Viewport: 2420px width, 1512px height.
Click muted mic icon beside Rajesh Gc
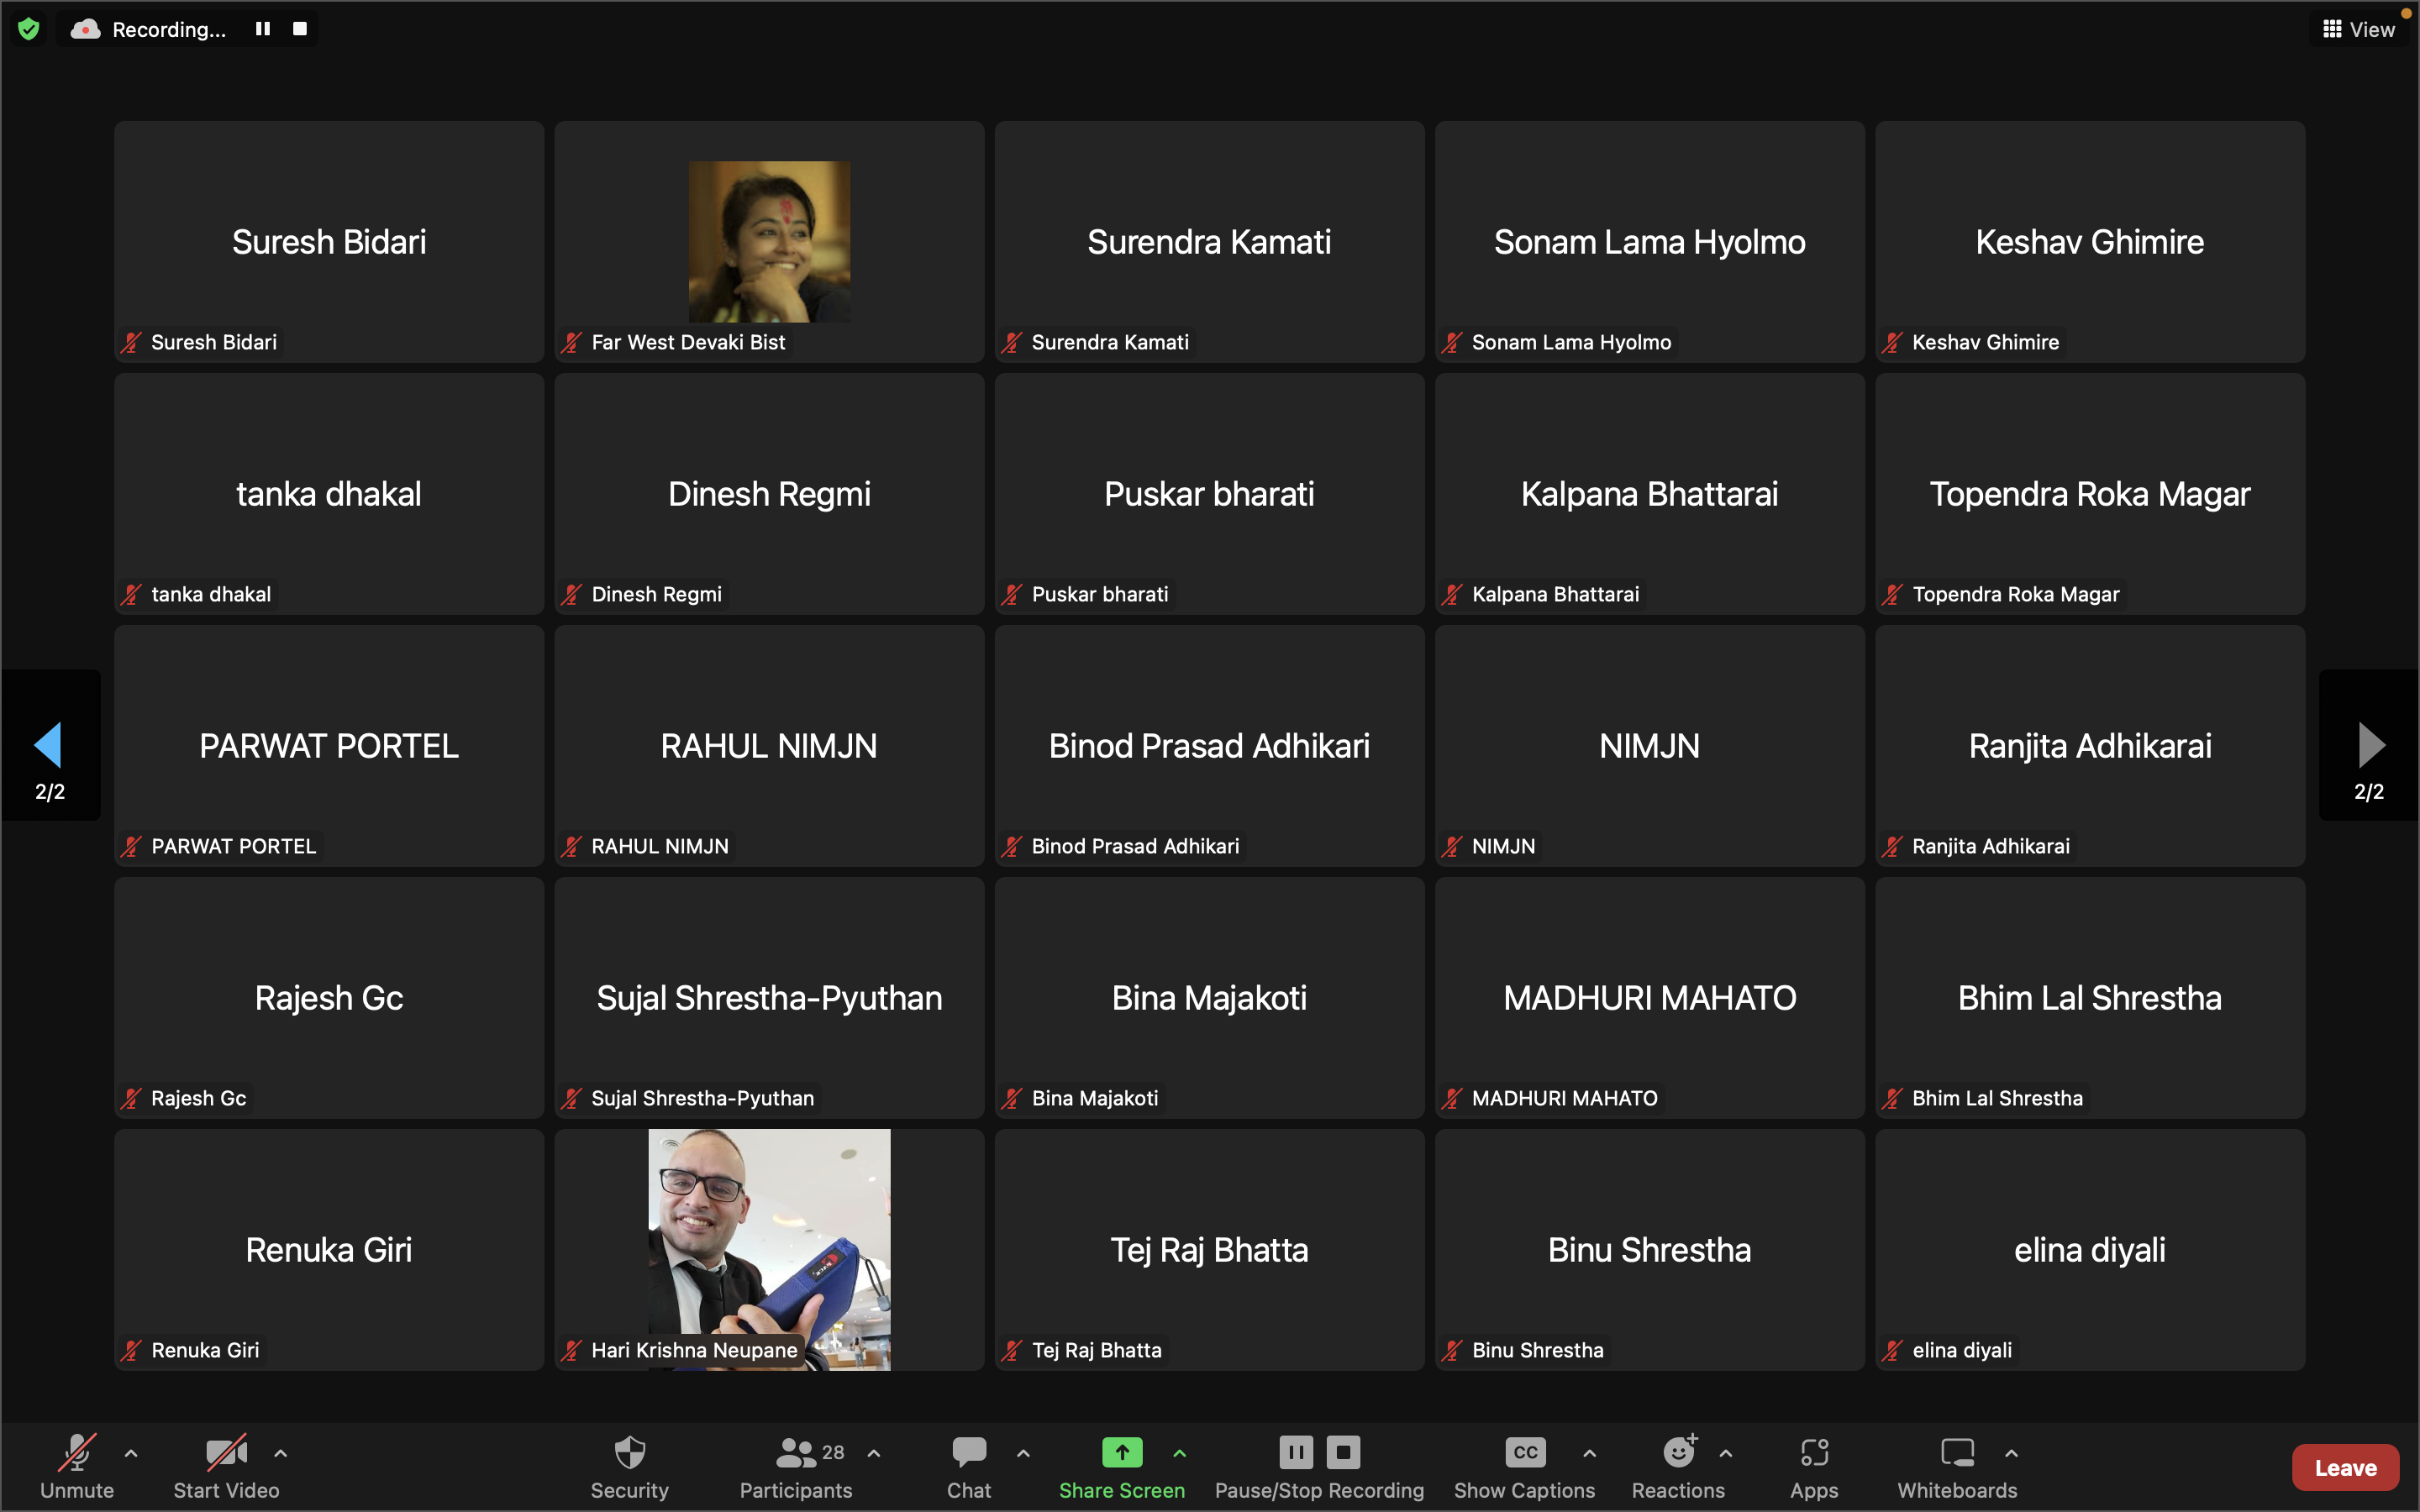coord(131,1099)
